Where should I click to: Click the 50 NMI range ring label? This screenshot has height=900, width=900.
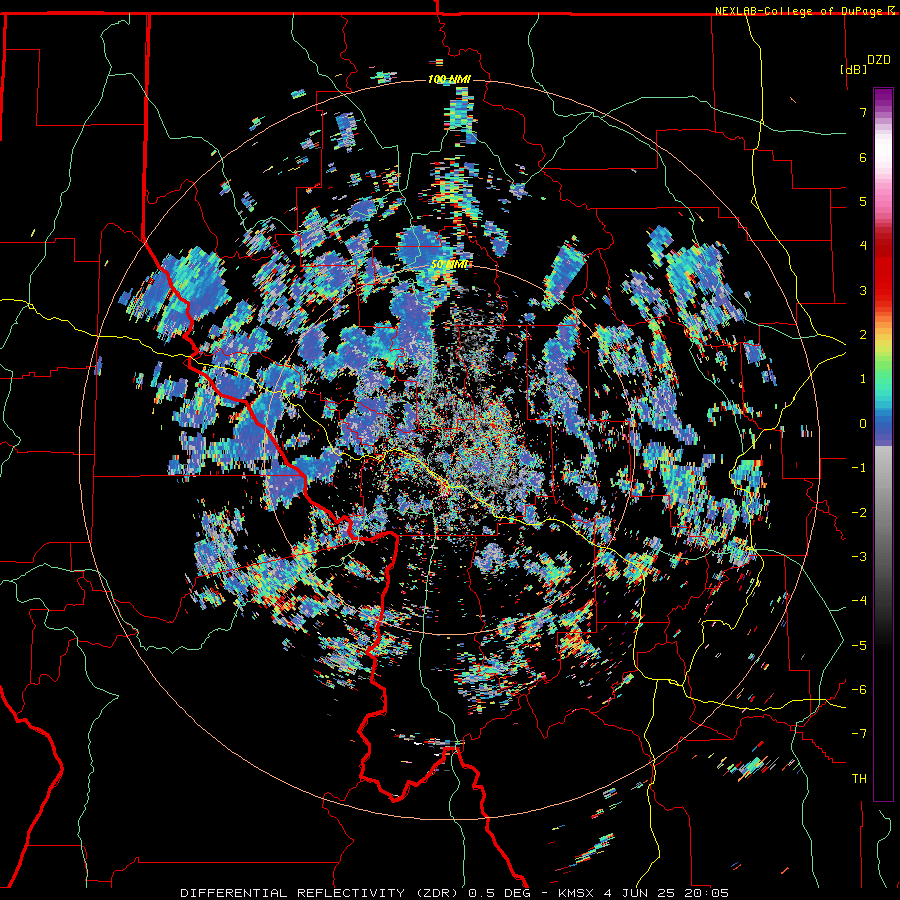point(449,265)
